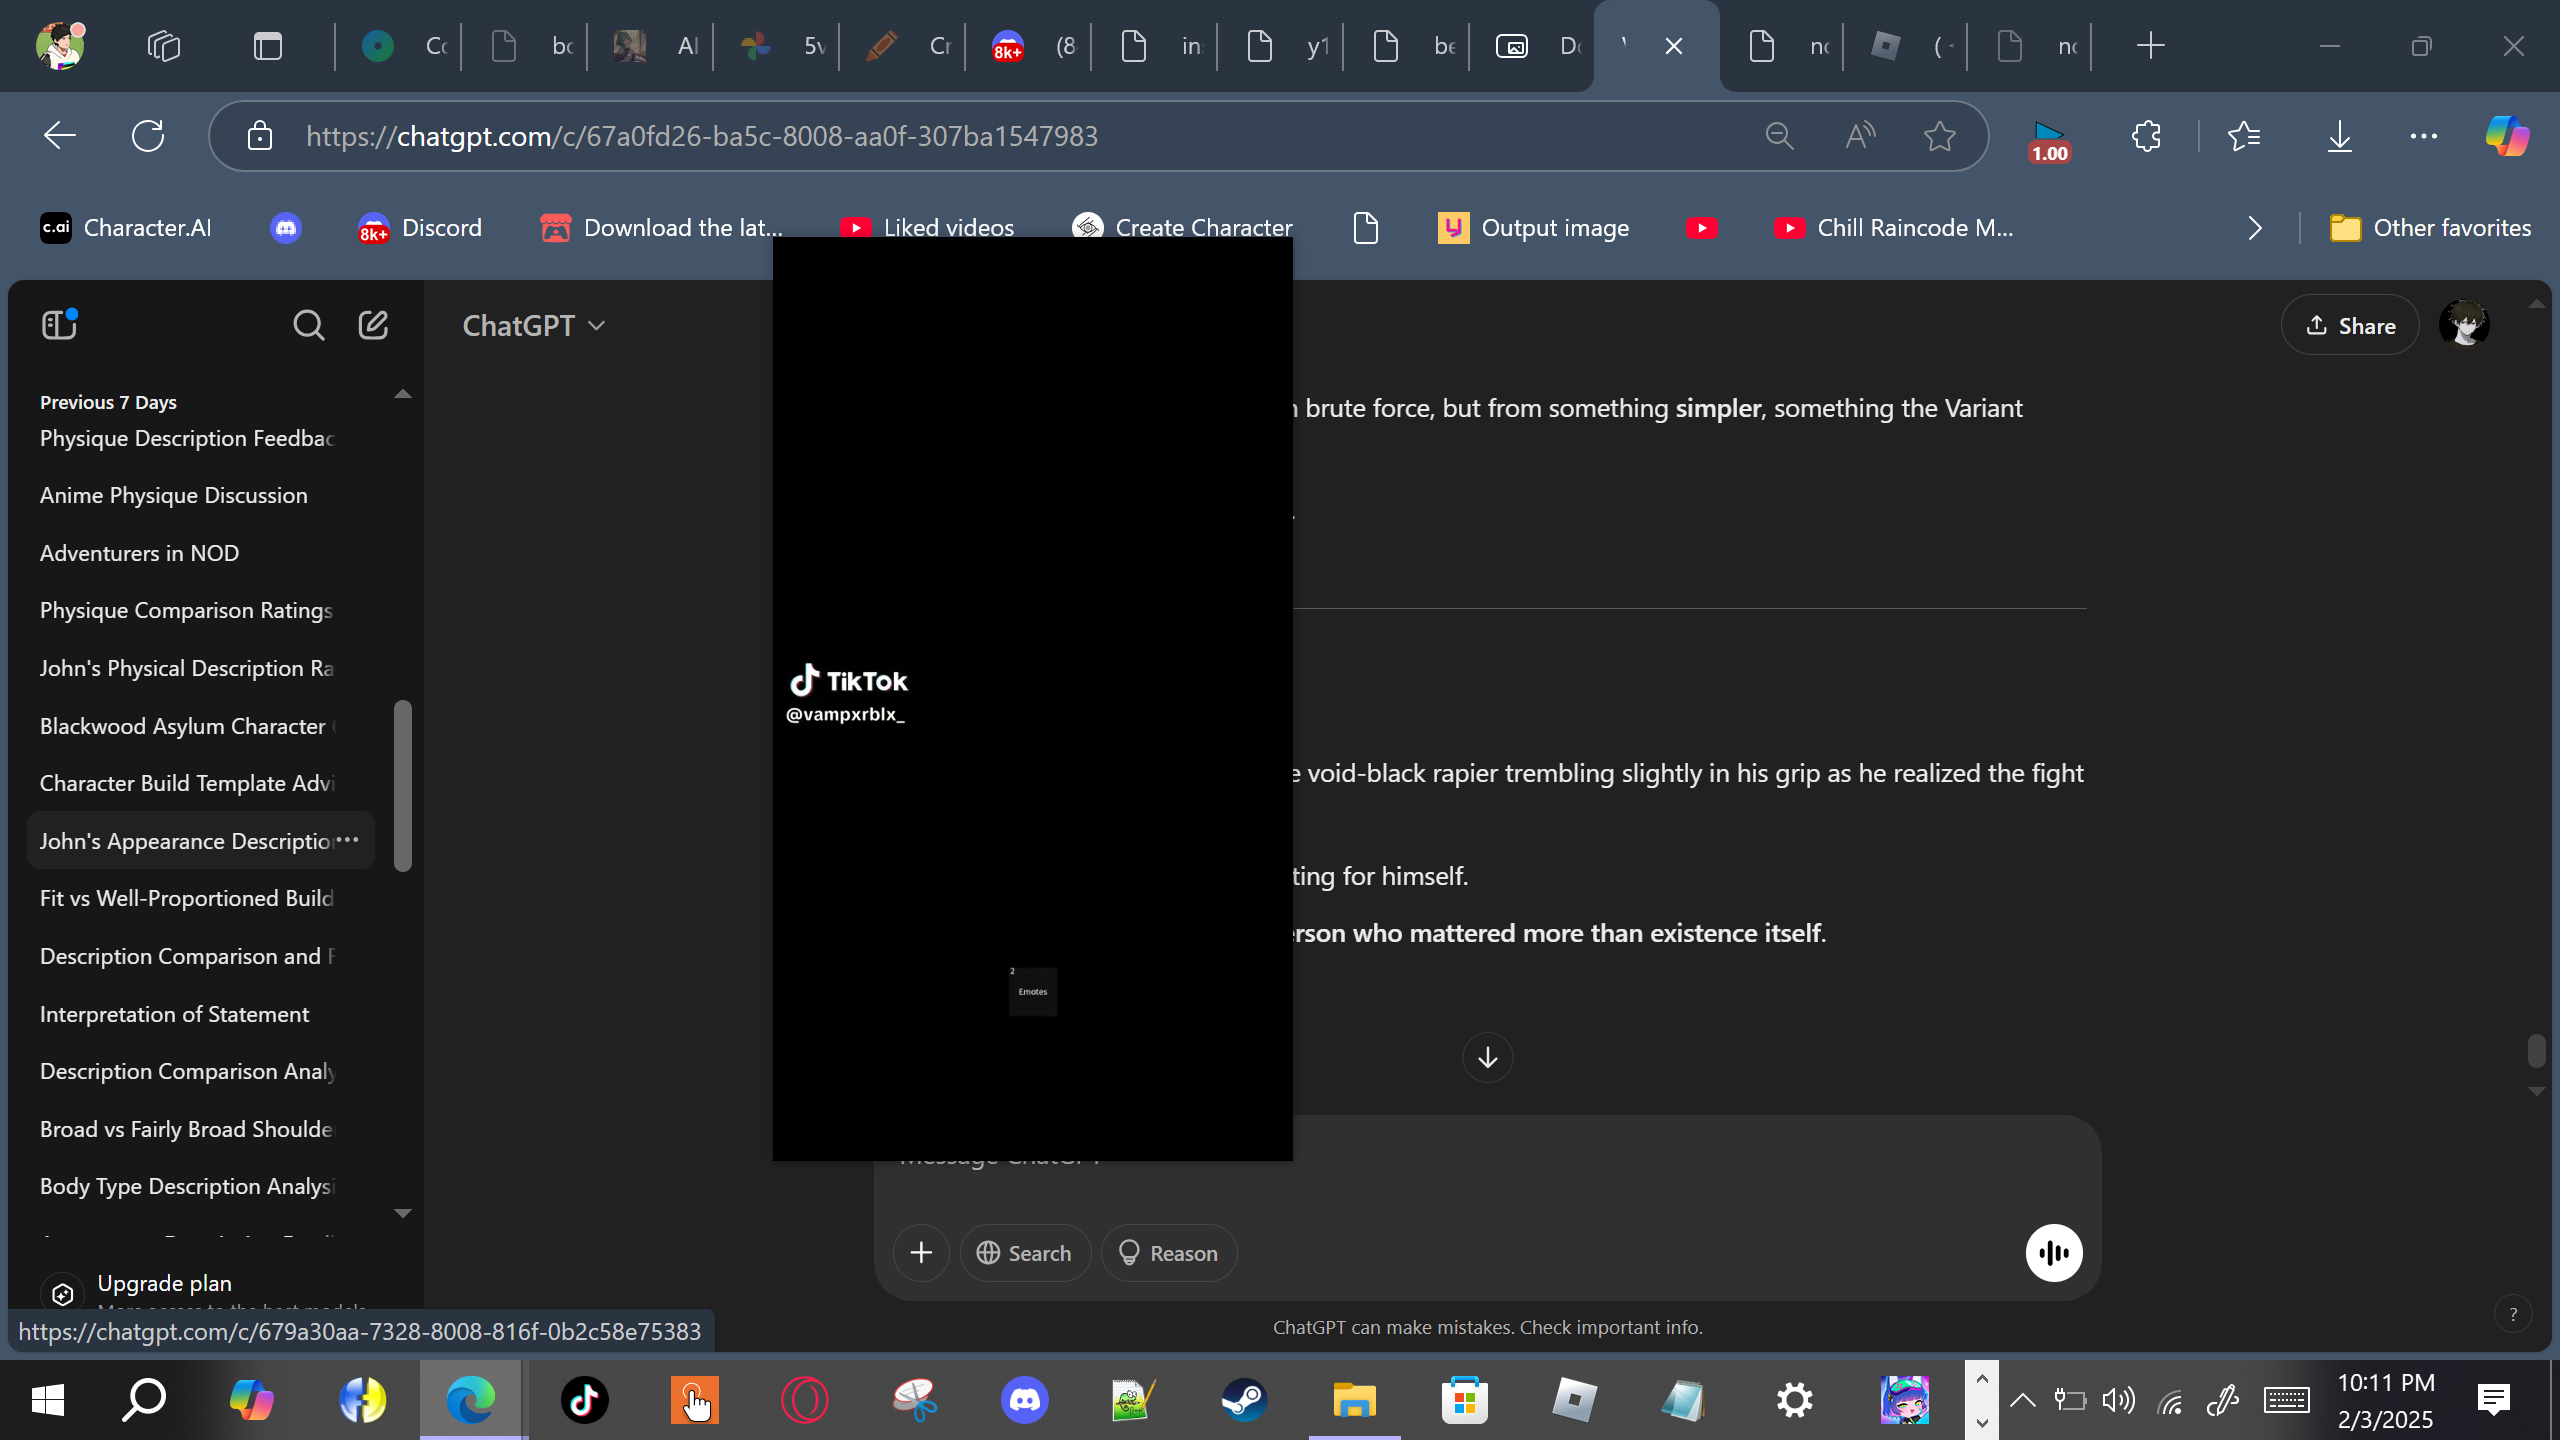
Task: Toggle the vertical tabs actions menu icon
Action: tap(268, 46)
